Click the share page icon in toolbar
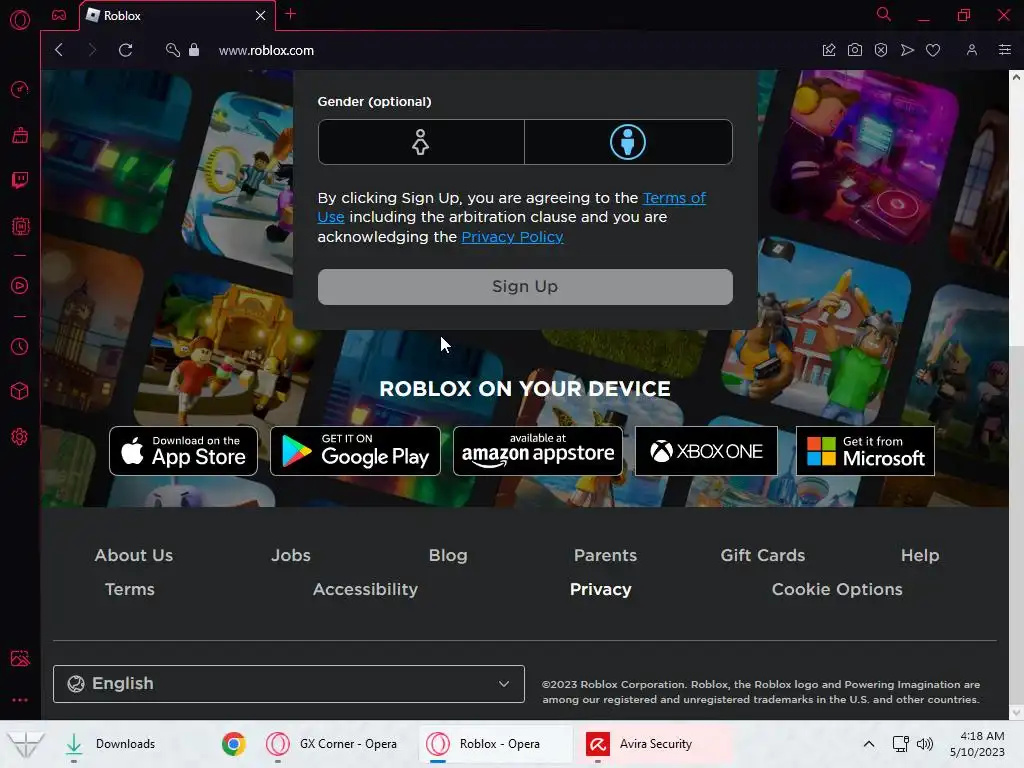The width and height of the screenshot is (1024, 768). [829, 50]
